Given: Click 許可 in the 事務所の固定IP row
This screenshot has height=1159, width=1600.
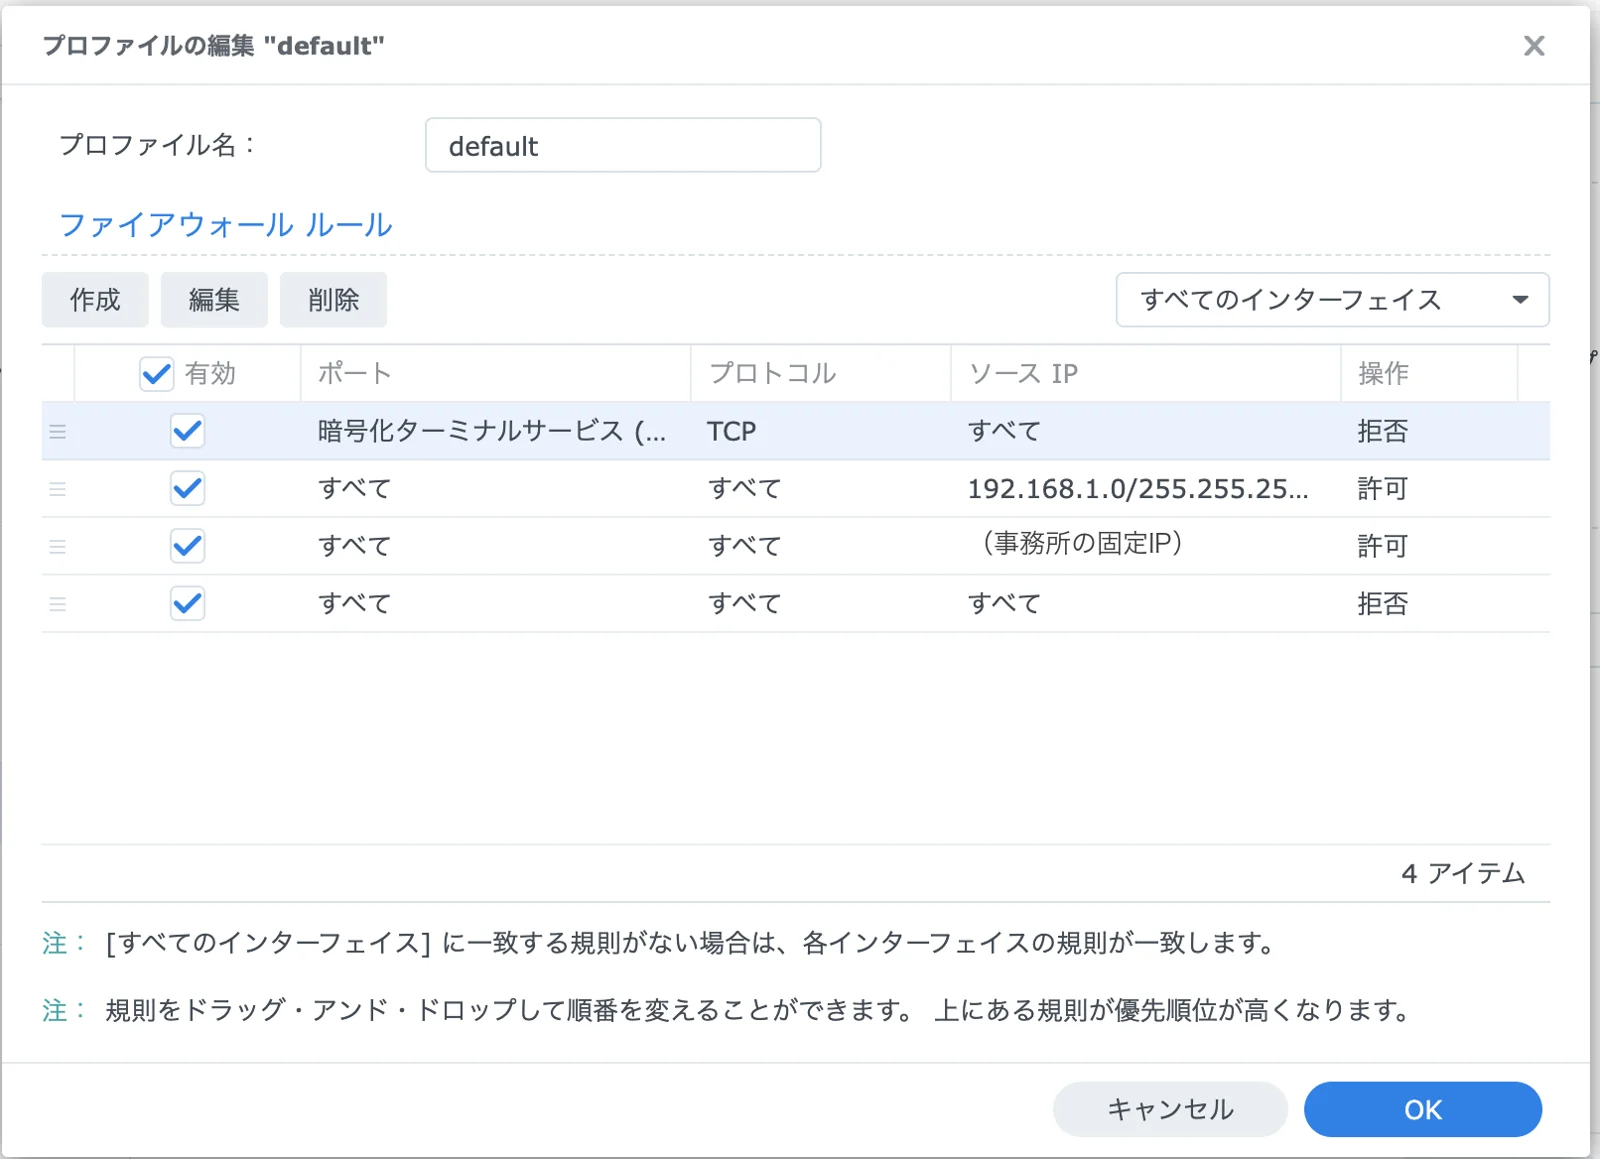Looking at the screenshot, I should [x=1383, y=546].
